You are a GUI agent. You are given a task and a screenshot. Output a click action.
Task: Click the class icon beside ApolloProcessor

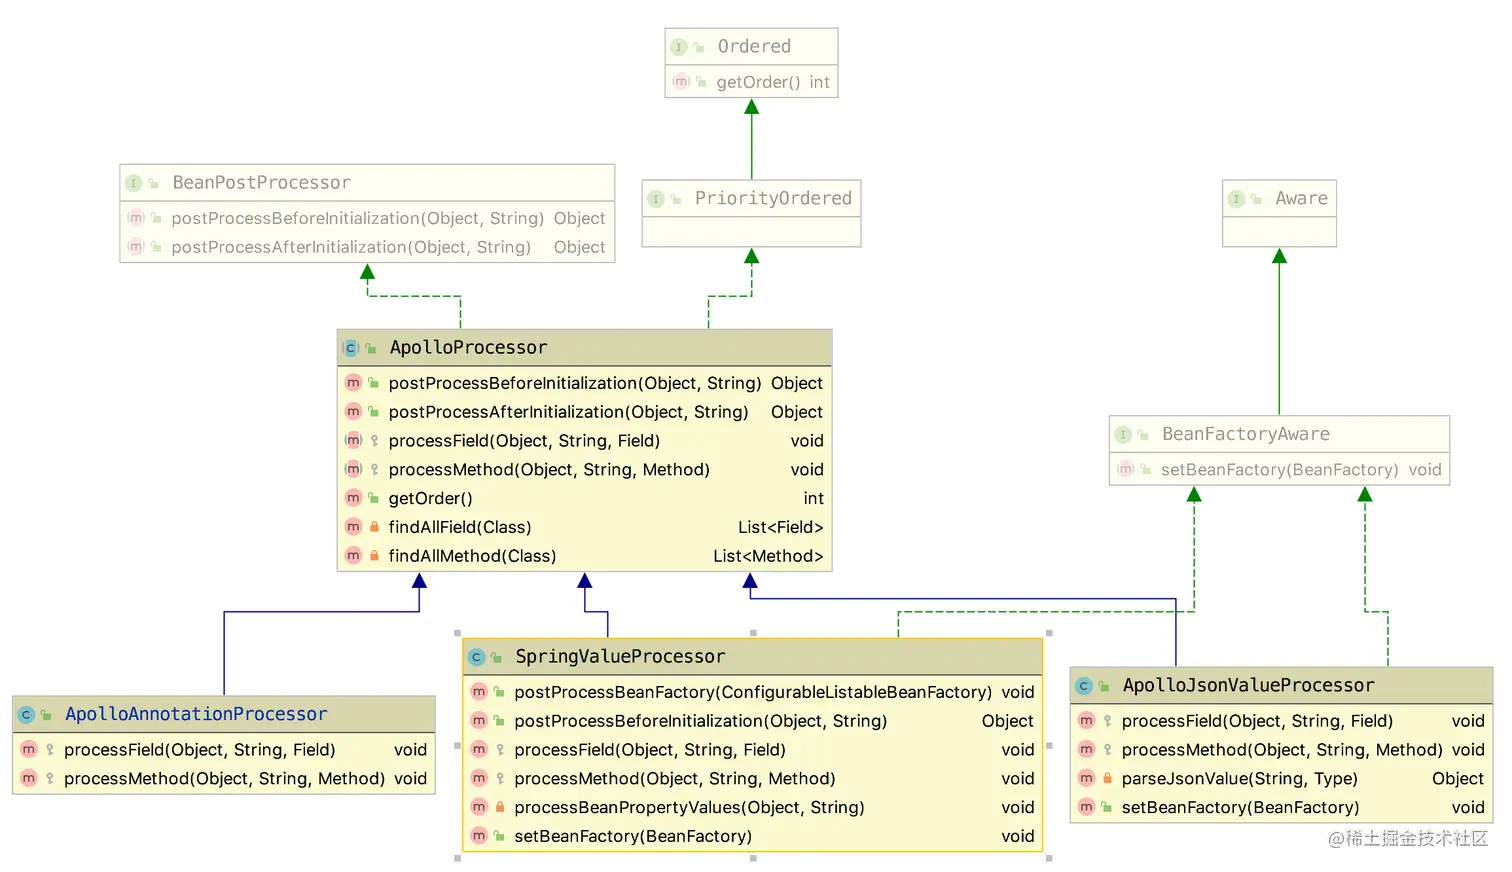click(351, 348)
